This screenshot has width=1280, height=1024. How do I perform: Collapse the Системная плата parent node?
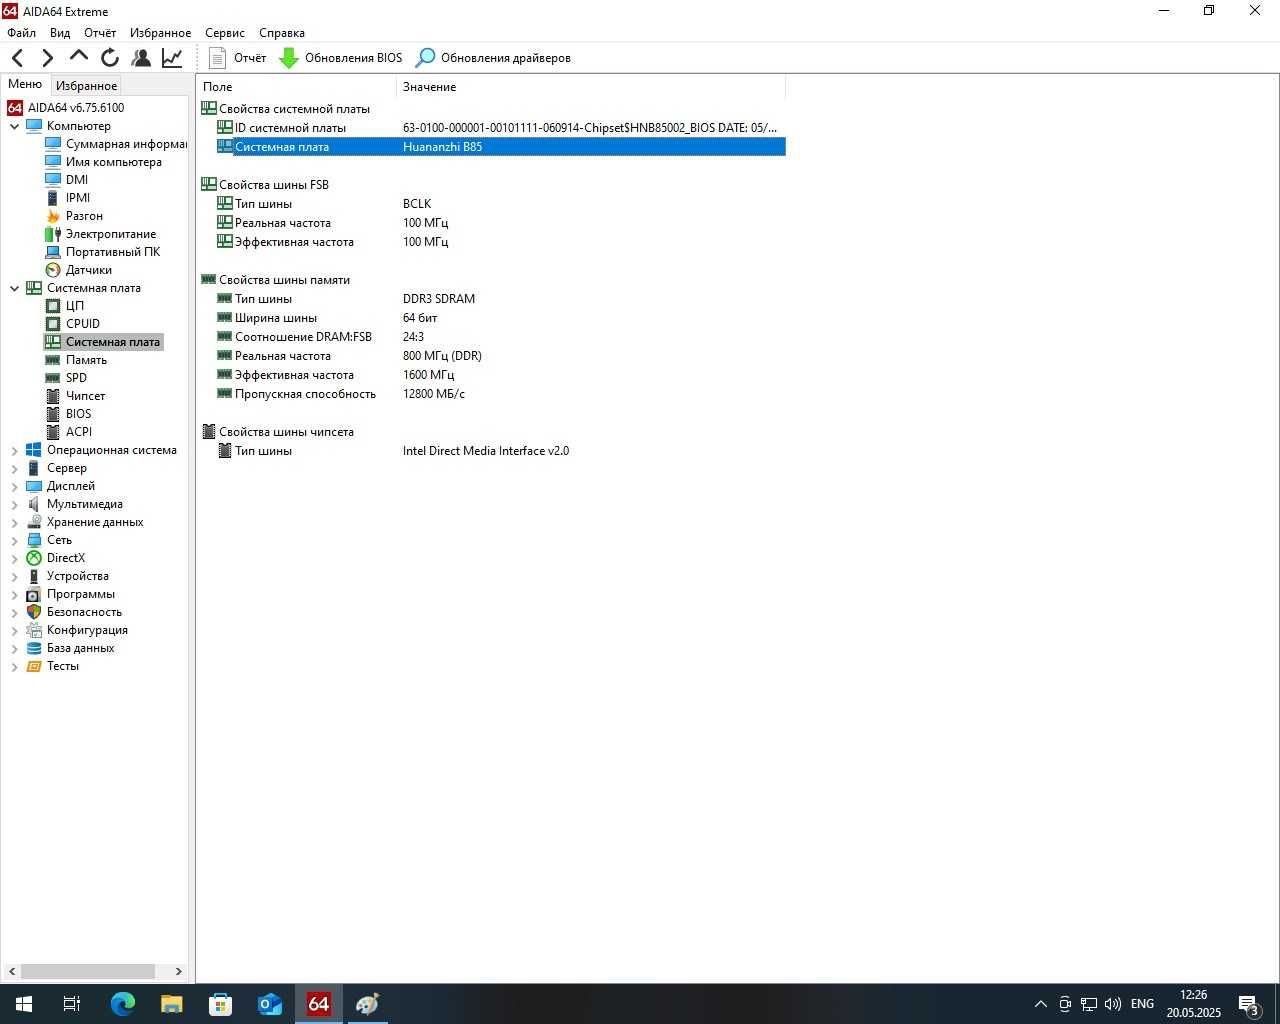pos(14,288)
